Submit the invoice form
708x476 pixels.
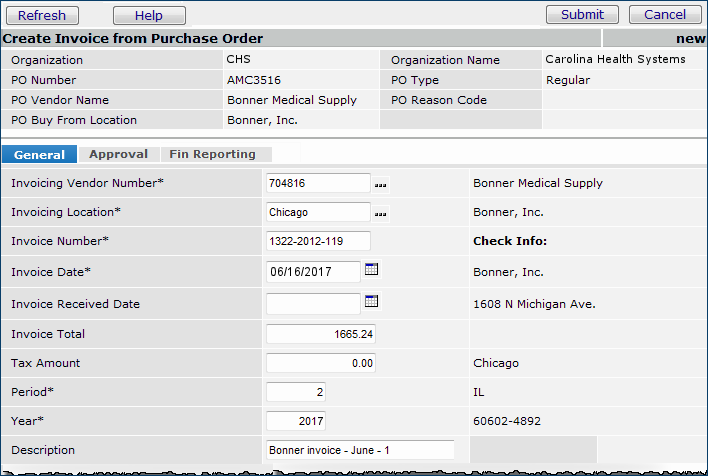[x=582, y=15]
